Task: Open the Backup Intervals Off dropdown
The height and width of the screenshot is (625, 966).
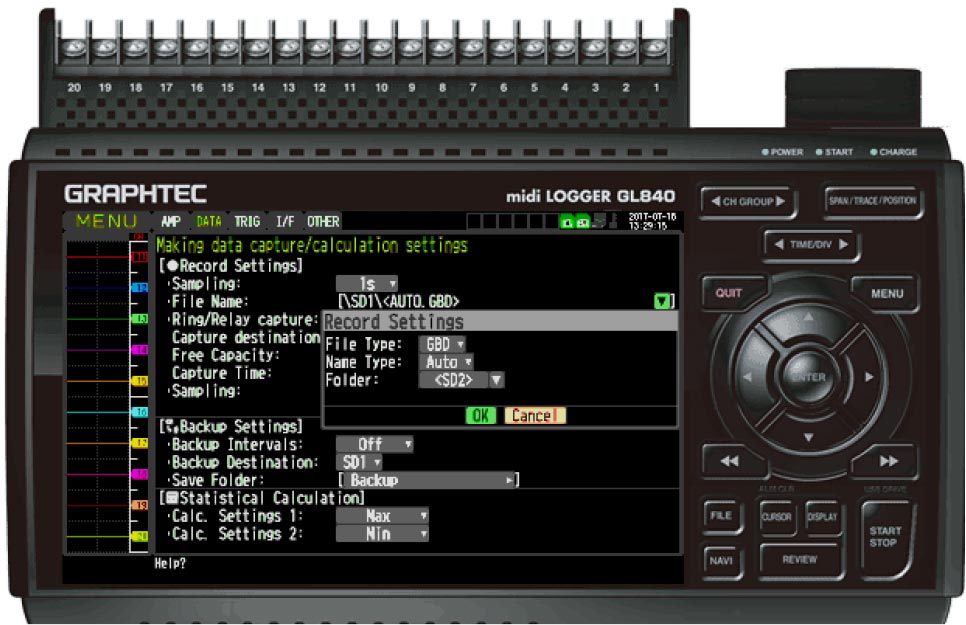Action: point(375,444)
